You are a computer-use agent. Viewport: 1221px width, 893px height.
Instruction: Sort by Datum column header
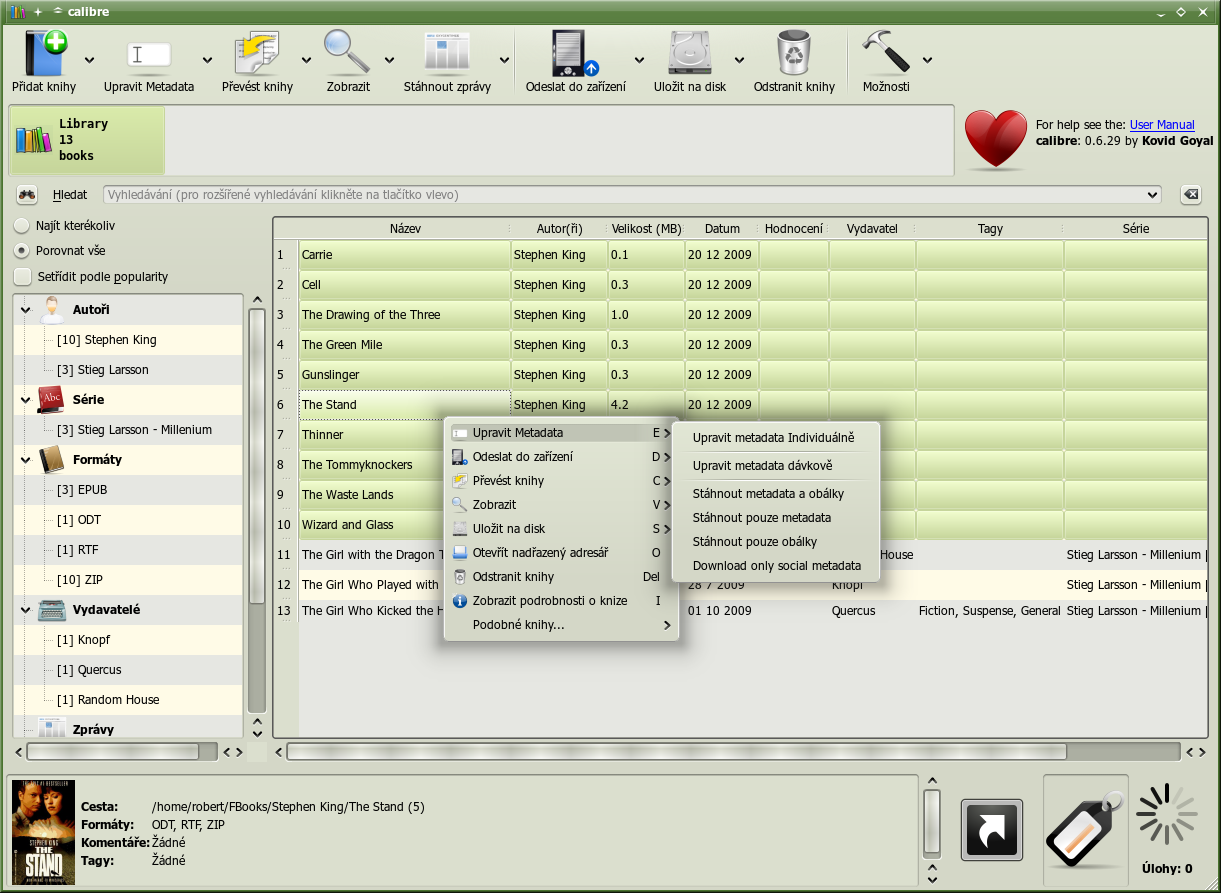point(722,229)
